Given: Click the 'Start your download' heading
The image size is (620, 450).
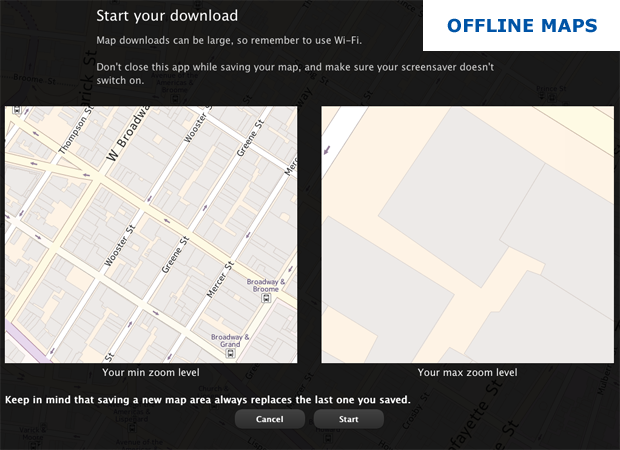Looking at the screenshot, I should pyautogui.click(x=167, y=16).
